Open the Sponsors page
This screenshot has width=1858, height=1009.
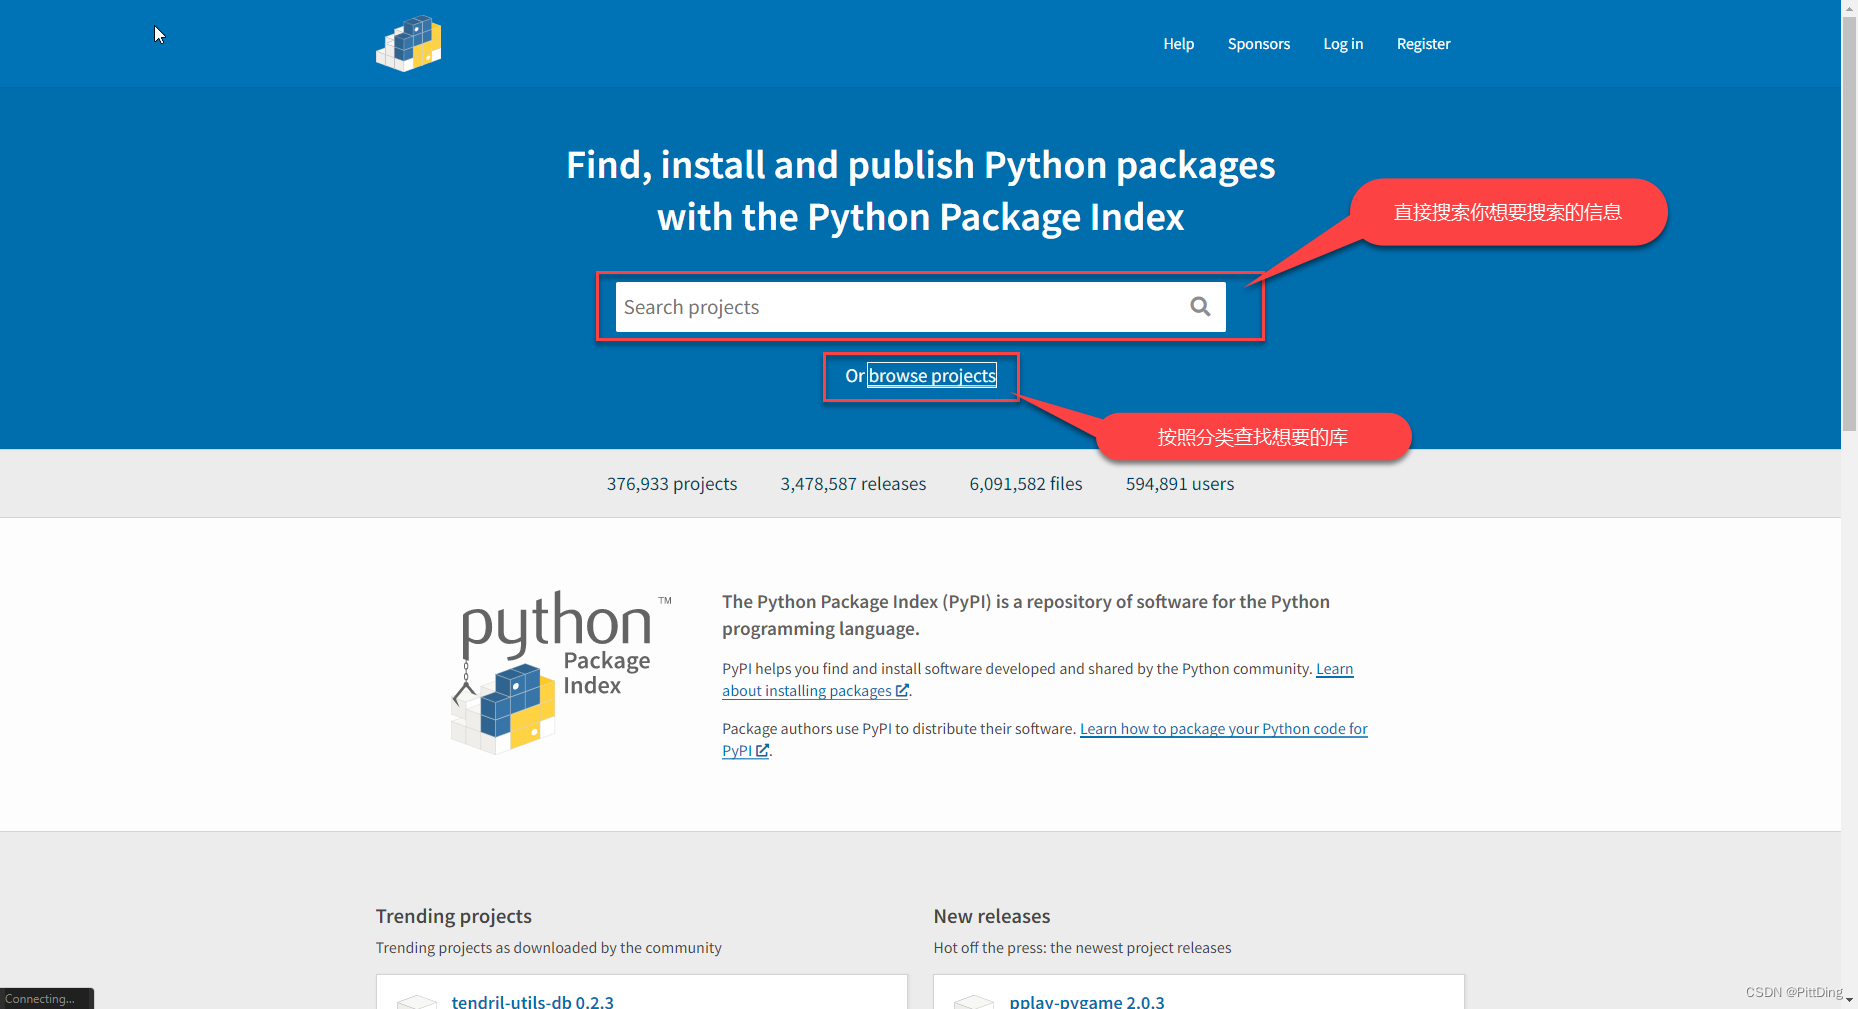[1258, 44]
